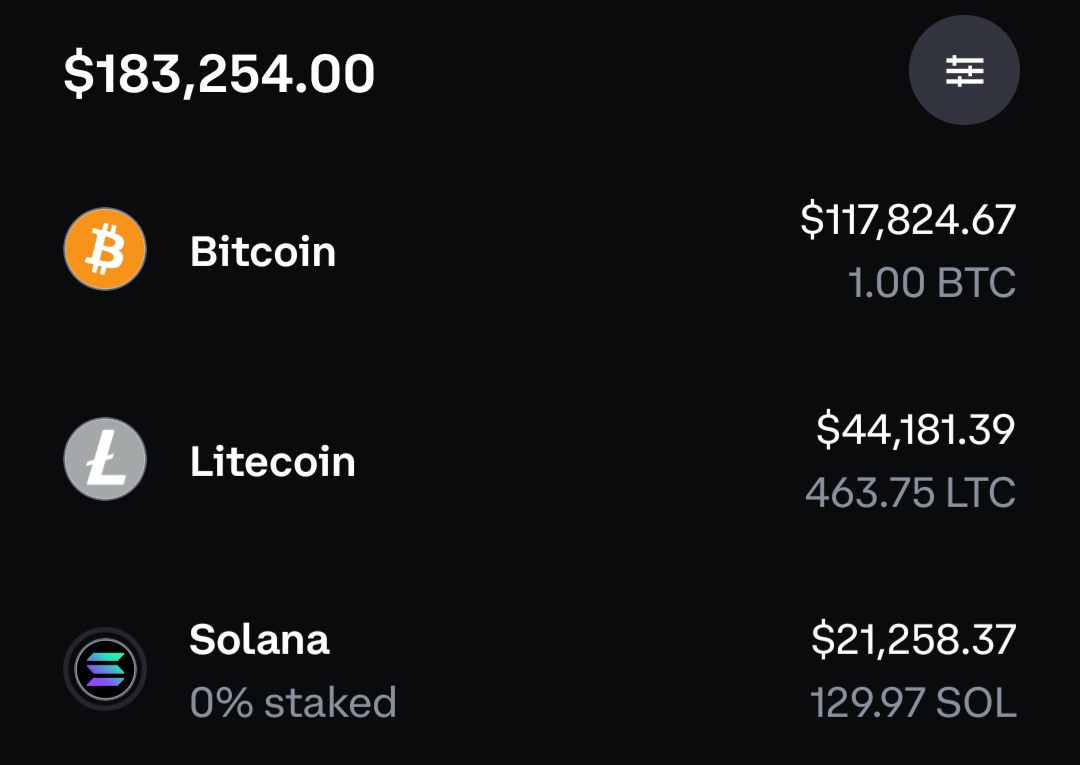The image size is (1080, 765).
Task: Tap the 129.97 SOL amount
Action: click(x=913, y=702)
